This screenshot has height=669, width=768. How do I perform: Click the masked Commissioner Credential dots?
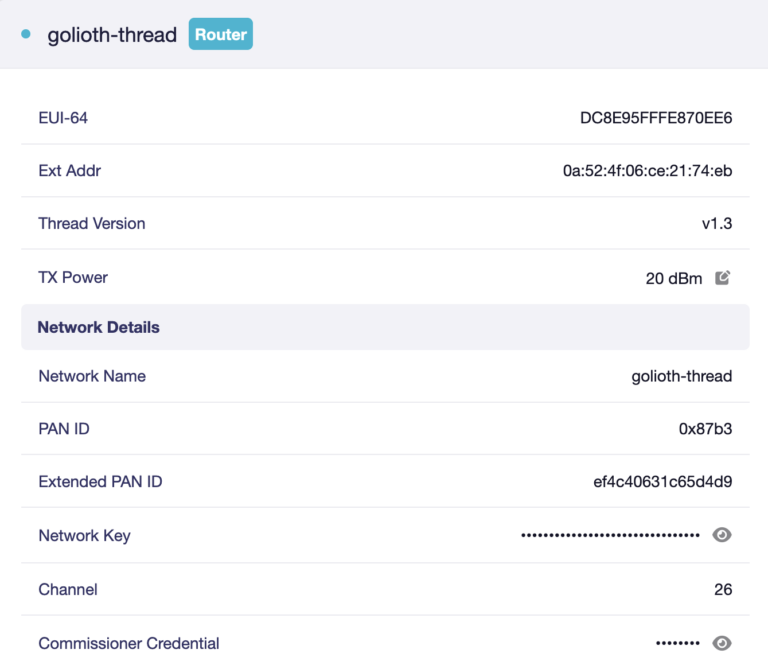coord(678,643)
